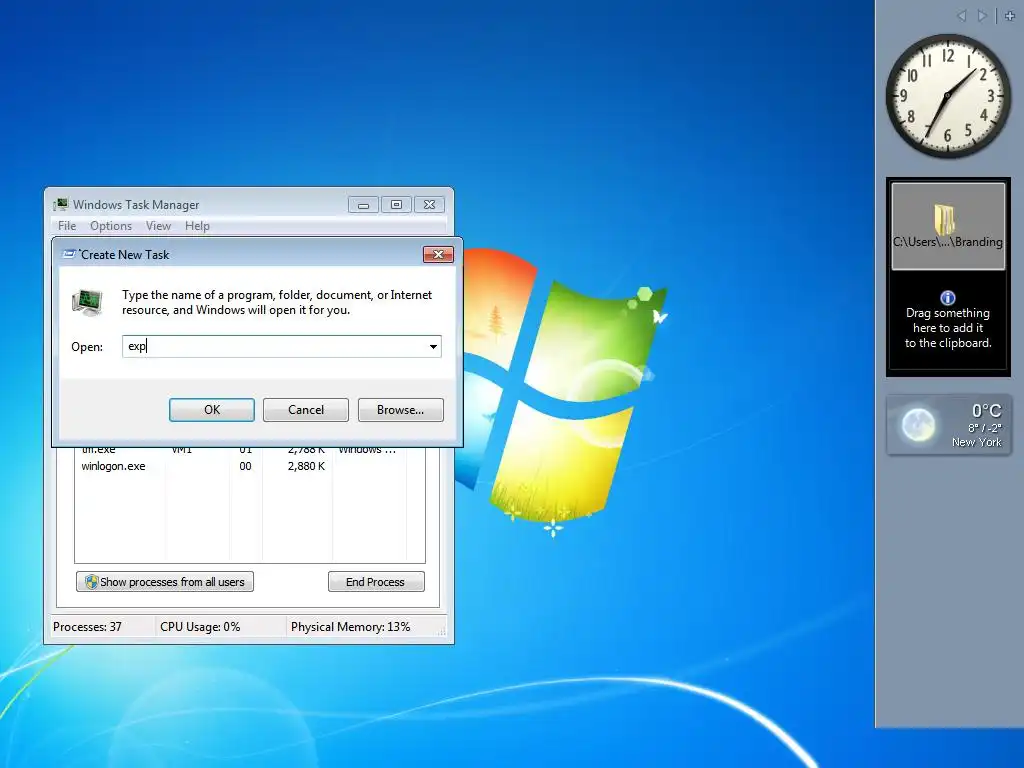
Task: Click the Create New Task title icon
Action: point(69,255)
